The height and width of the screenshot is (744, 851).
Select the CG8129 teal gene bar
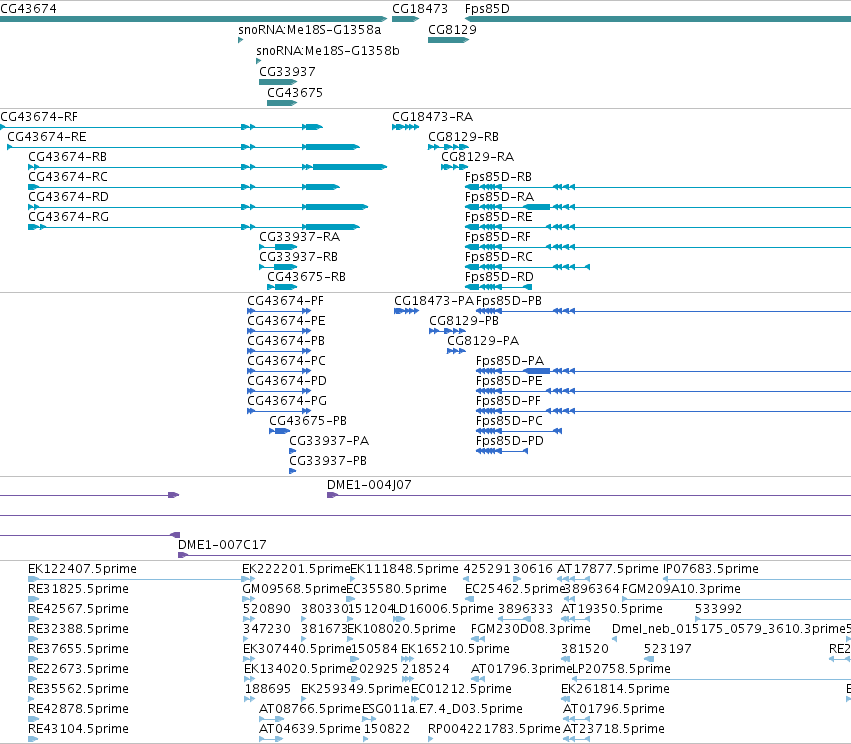(x=448, y=40)
